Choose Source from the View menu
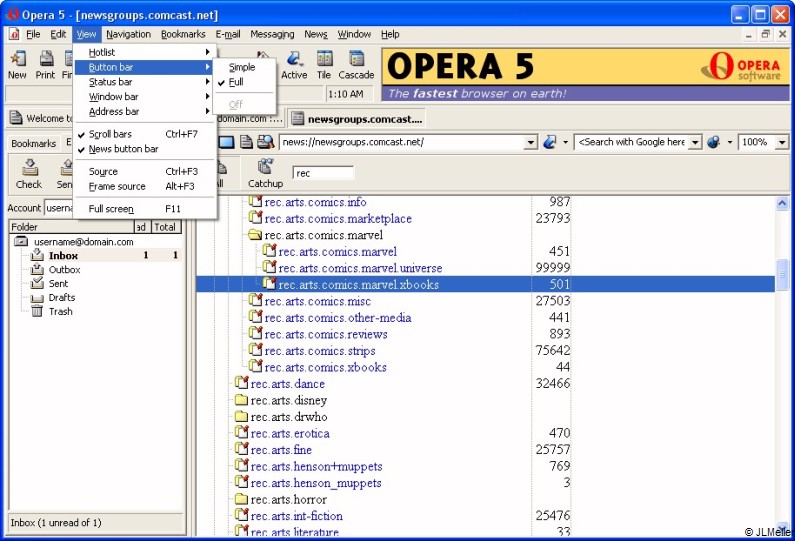Image resolution: width=795 pixels, height=541 pixels. click(146, 171)
